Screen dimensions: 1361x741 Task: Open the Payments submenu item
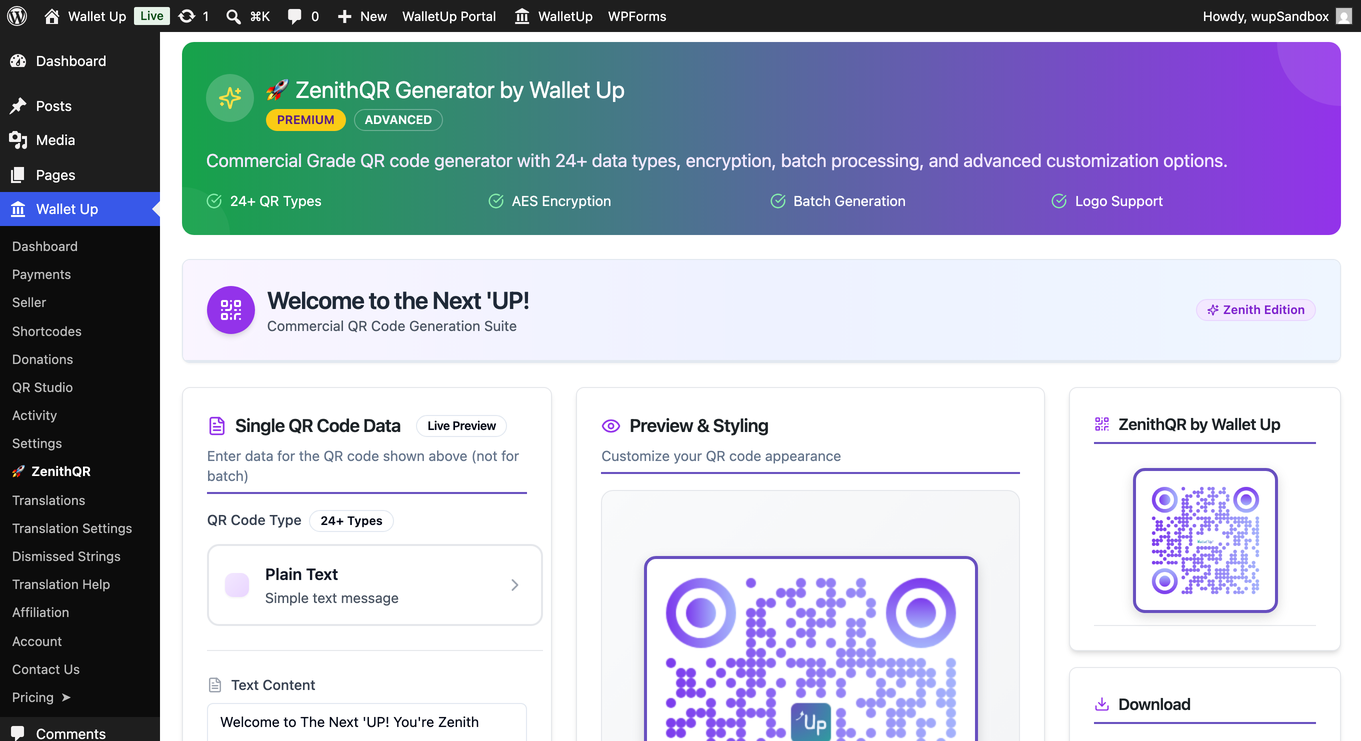(x=41, y=274)
